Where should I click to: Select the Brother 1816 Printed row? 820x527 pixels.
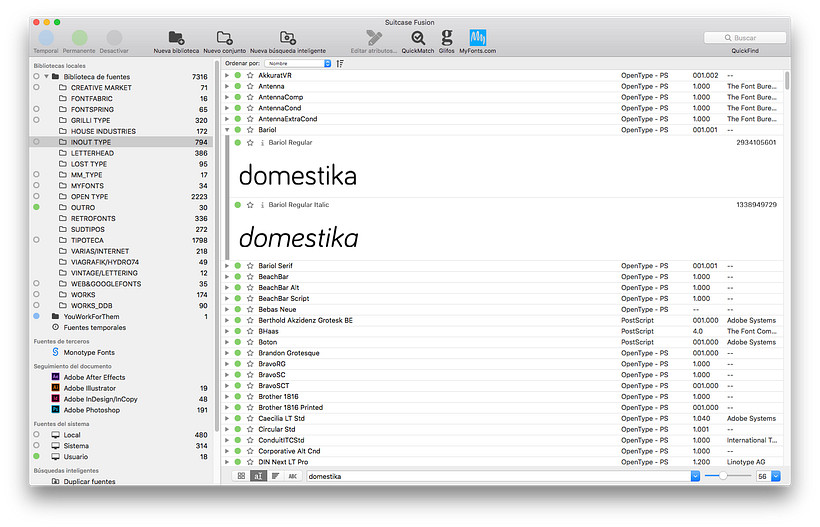pos(502,407)
